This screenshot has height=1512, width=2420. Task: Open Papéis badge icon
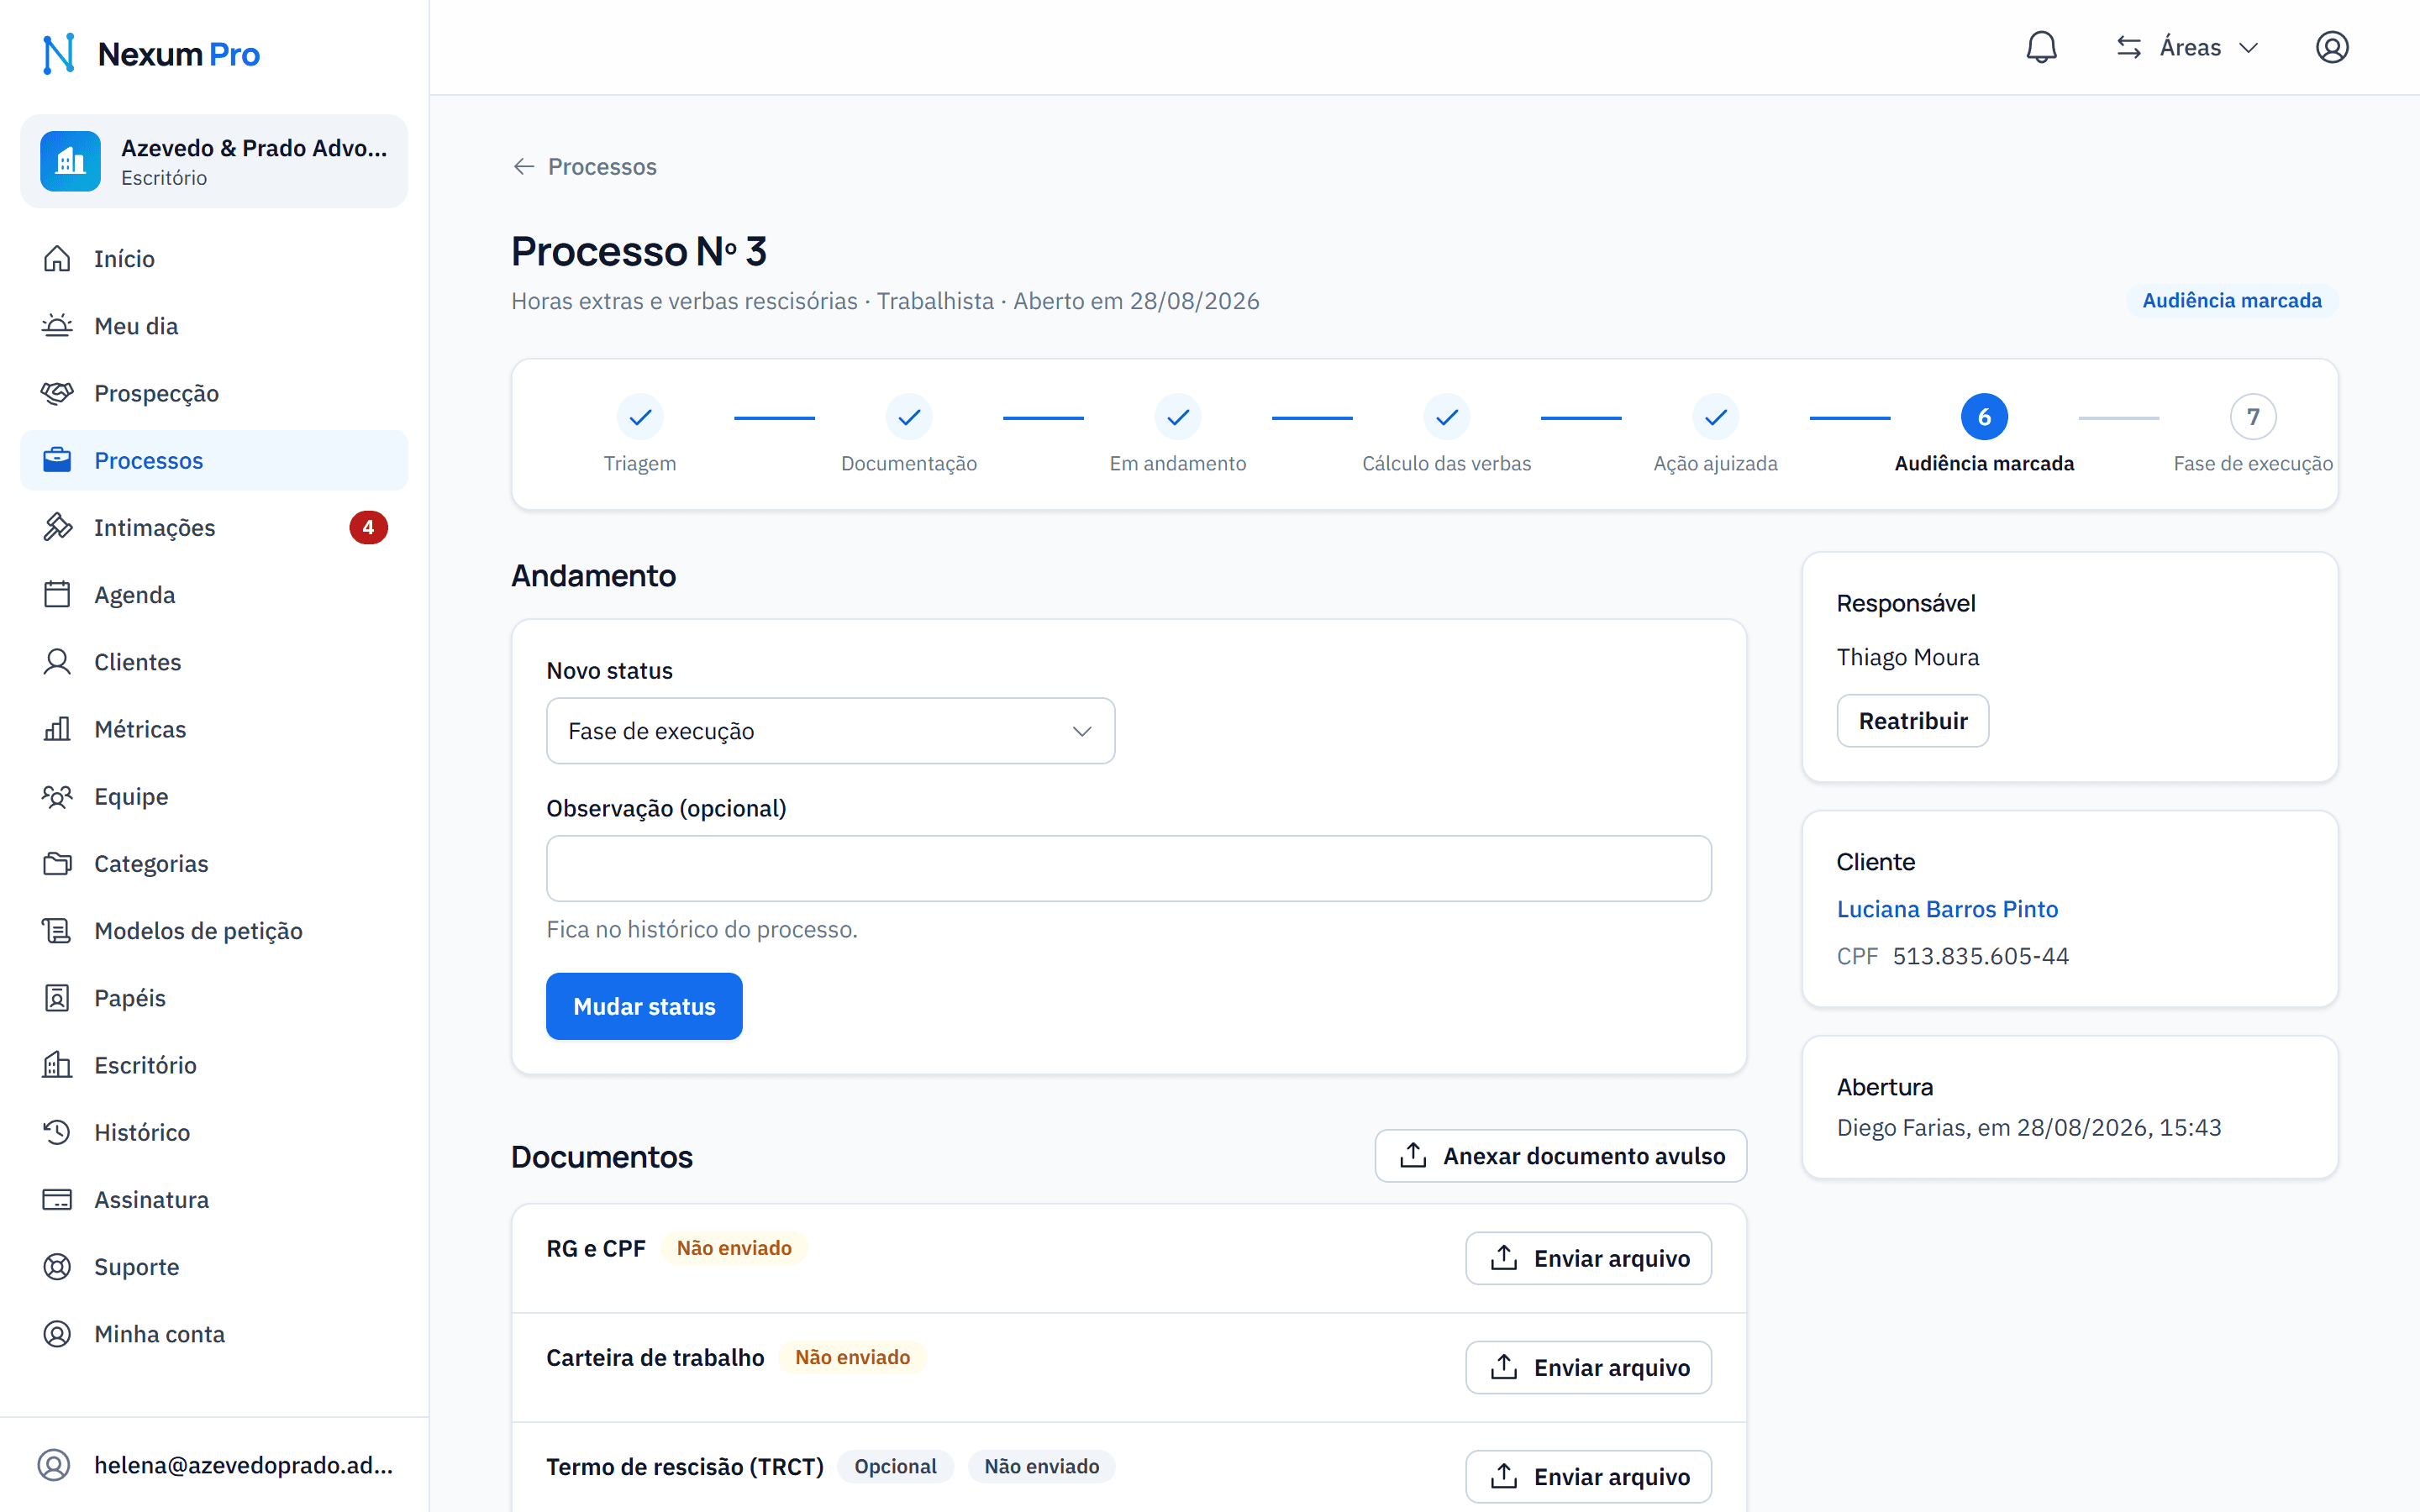57,998
